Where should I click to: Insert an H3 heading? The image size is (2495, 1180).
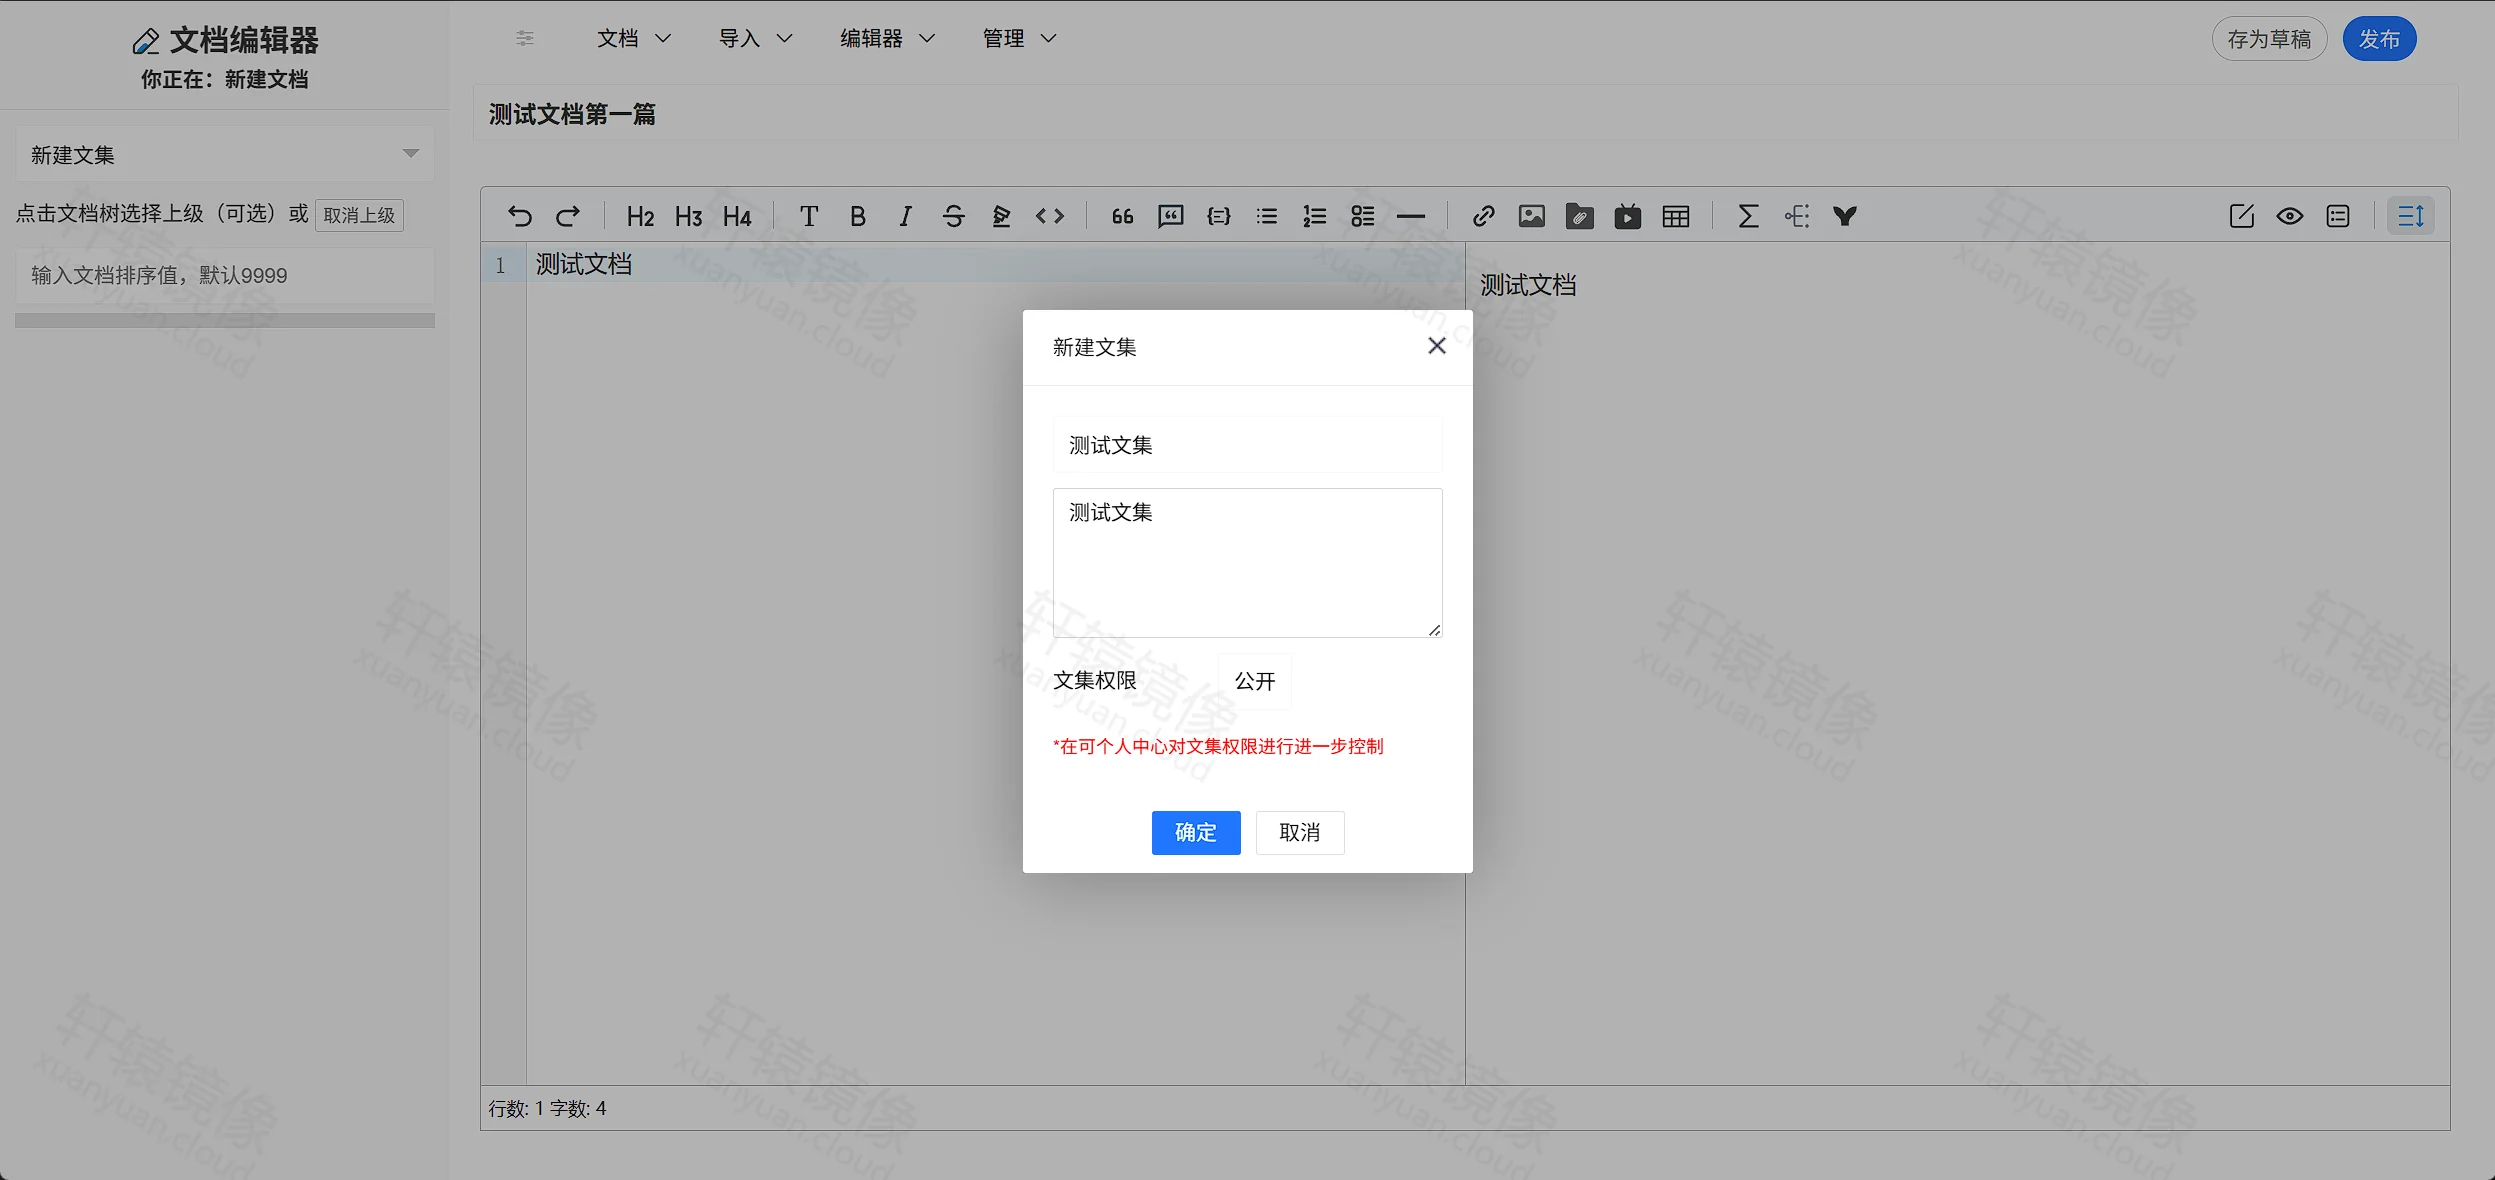[x=688, y=216]
